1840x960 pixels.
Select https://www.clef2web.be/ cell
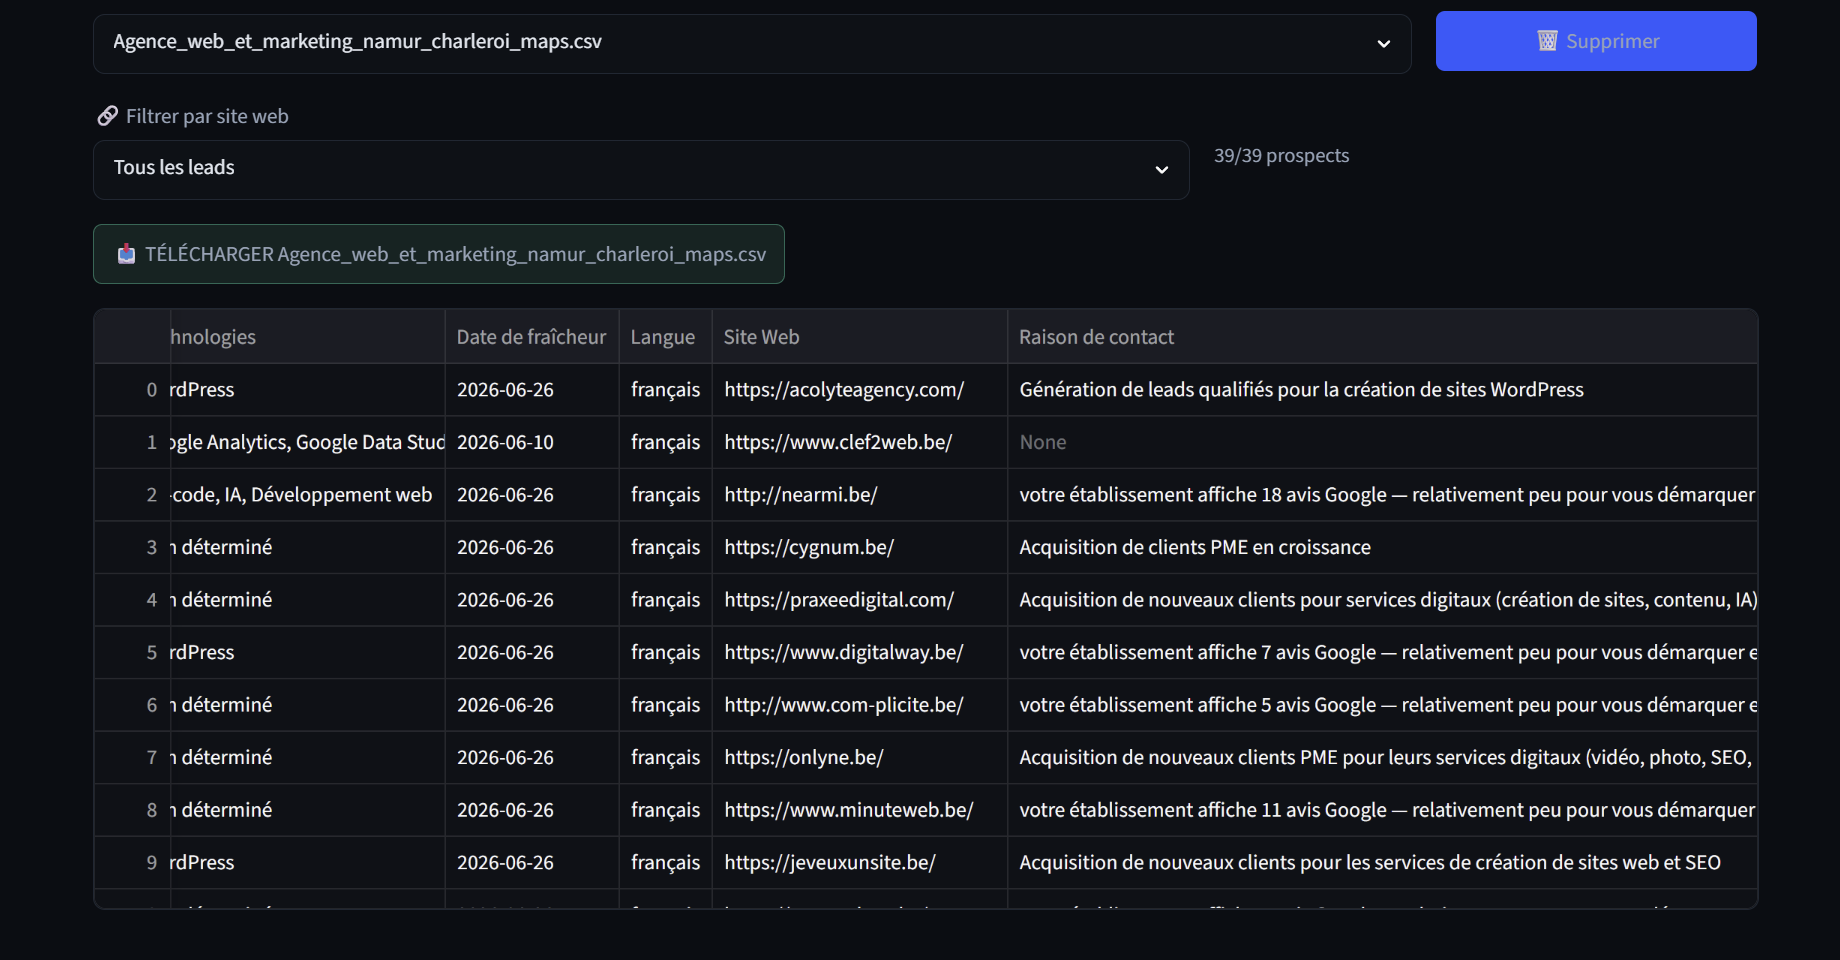tap(859, 442)
